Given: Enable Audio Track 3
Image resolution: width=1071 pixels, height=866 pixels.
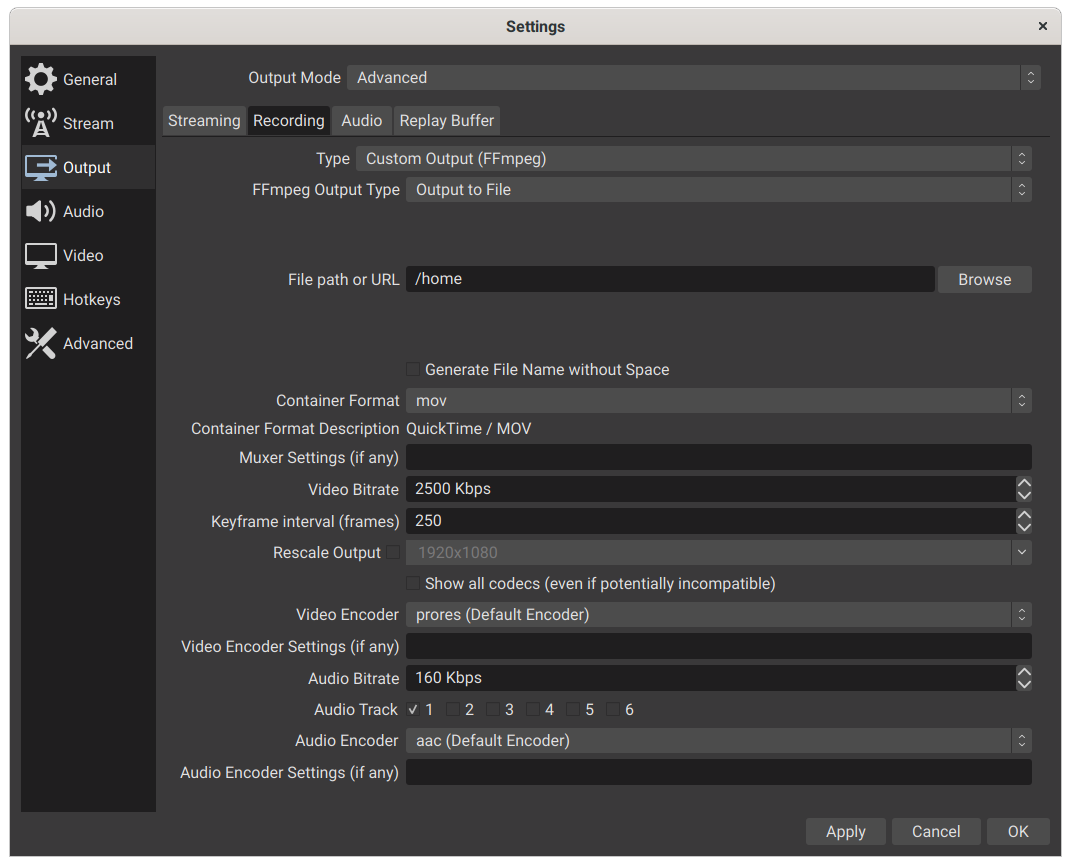Looking at the screenshot, I should pyautogui.click(x=492, y=710).
